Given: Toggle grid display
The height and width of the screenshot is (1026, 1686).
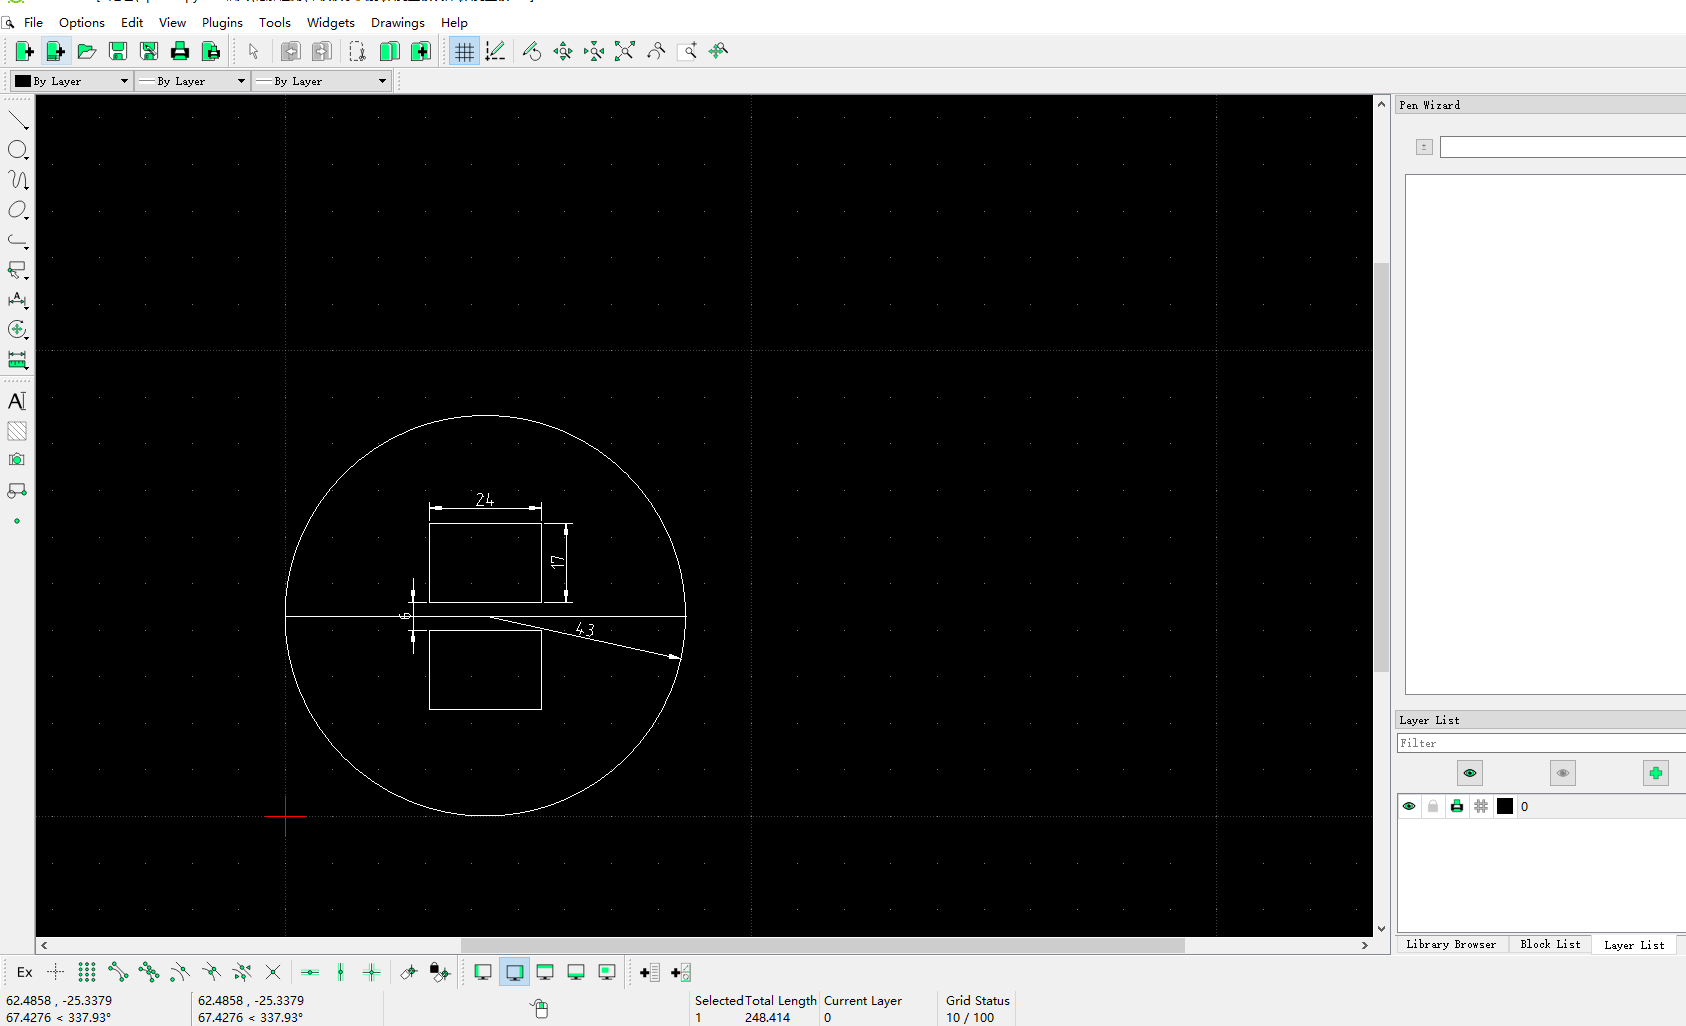Looking at the screenshot, I should pyautogui.click(x=464, y=51).
